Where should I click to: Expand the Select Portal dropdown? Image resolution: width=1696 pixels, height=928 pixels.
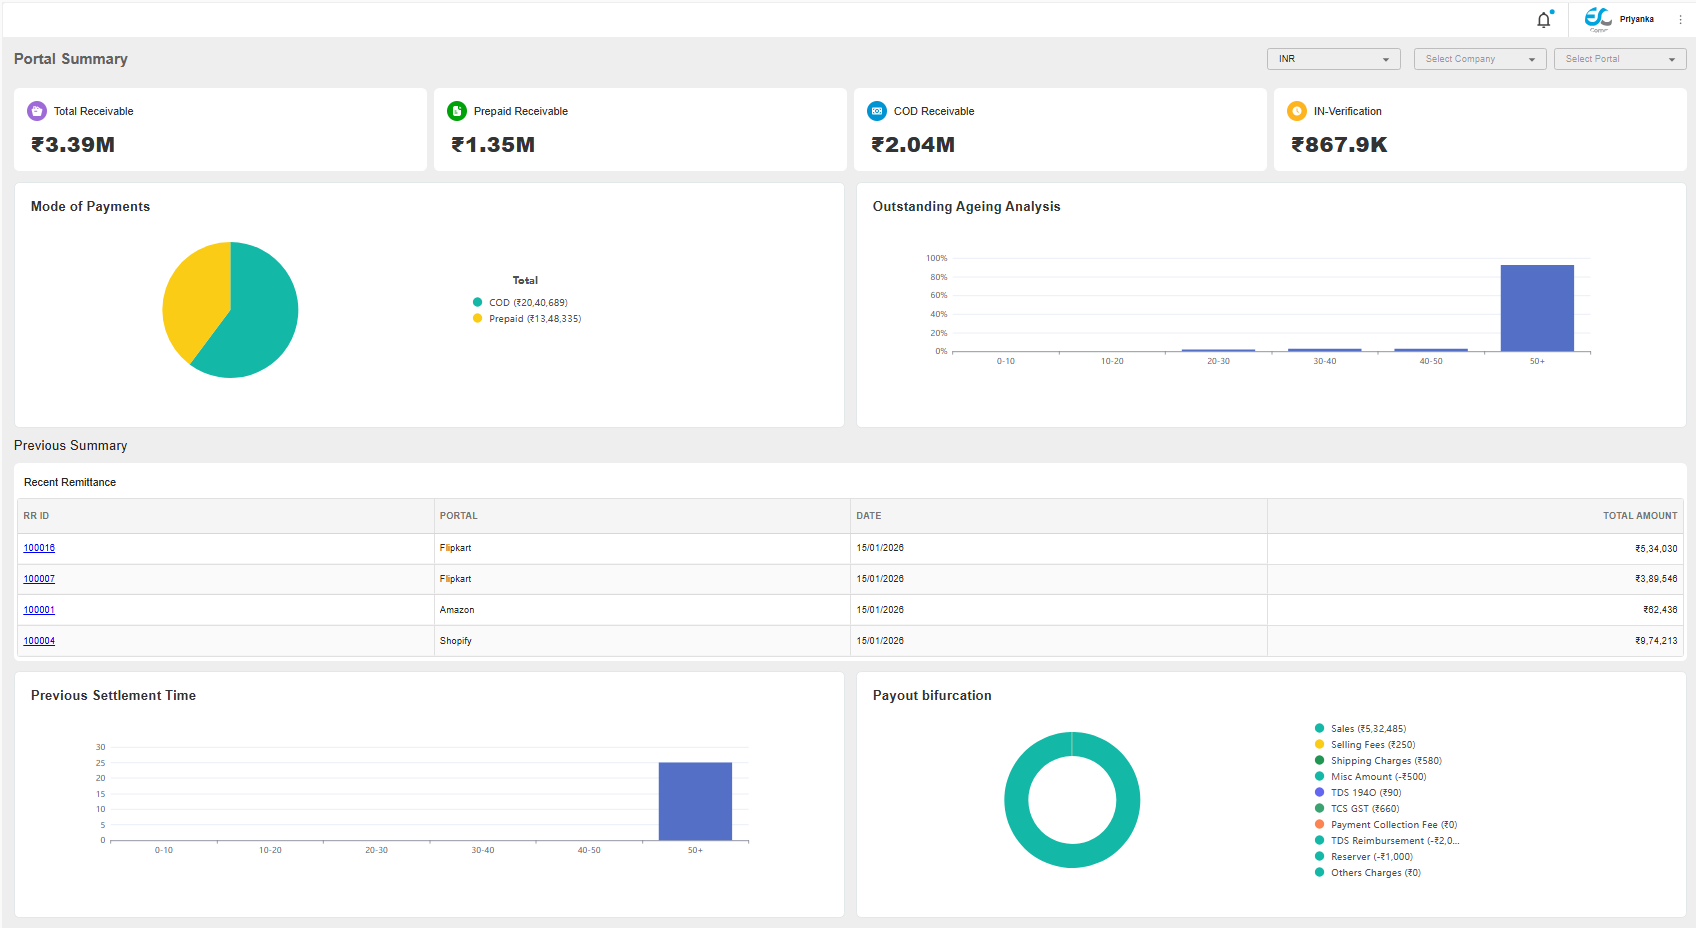1619,59
